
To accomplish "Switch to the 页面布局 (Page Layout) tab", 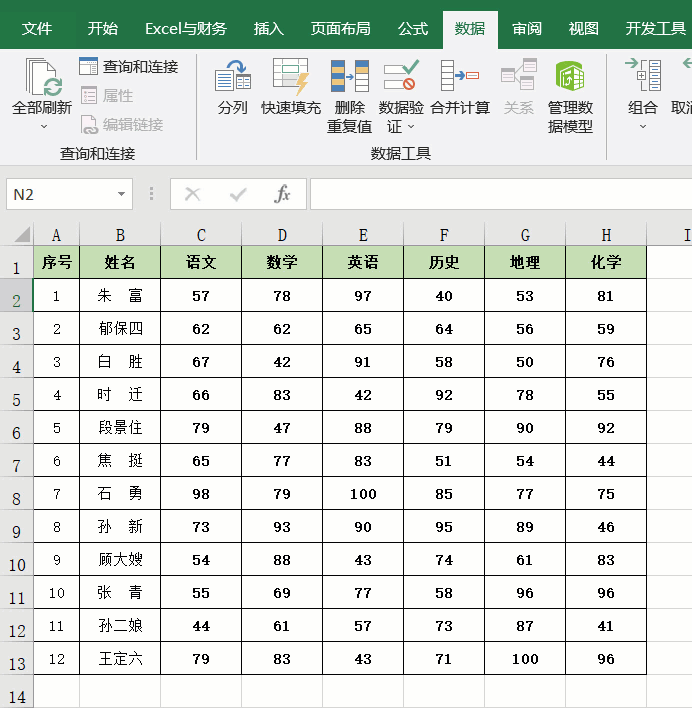I will 341,28.
